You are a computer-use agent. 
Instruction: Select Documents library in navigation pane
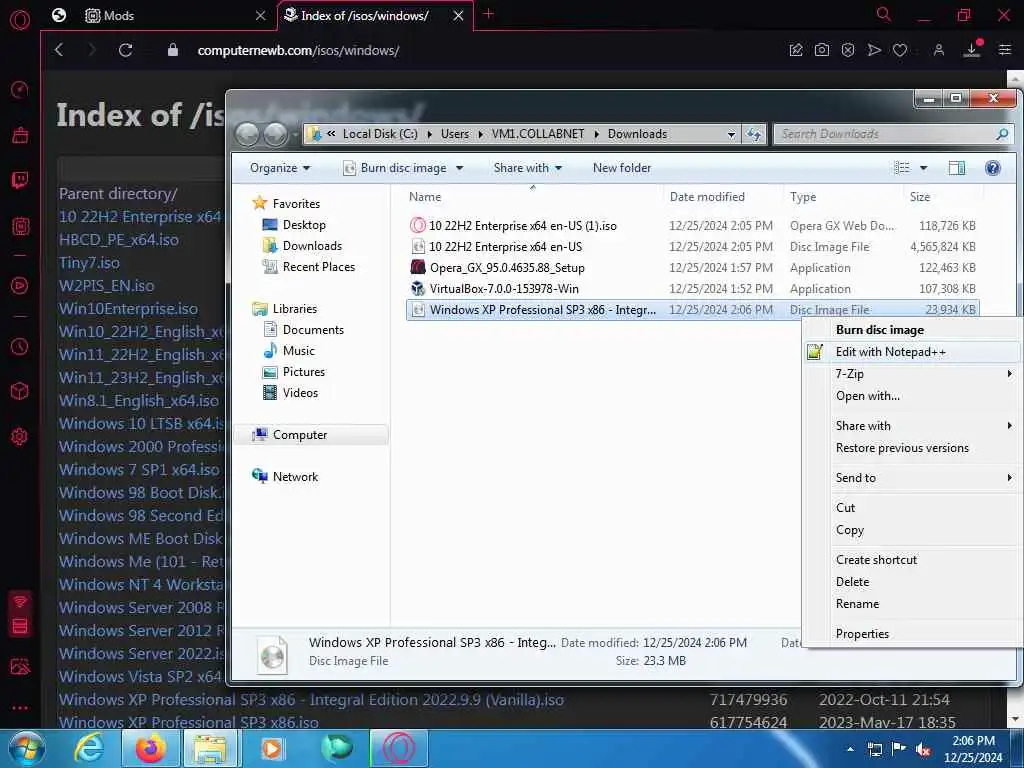(313, 330)
